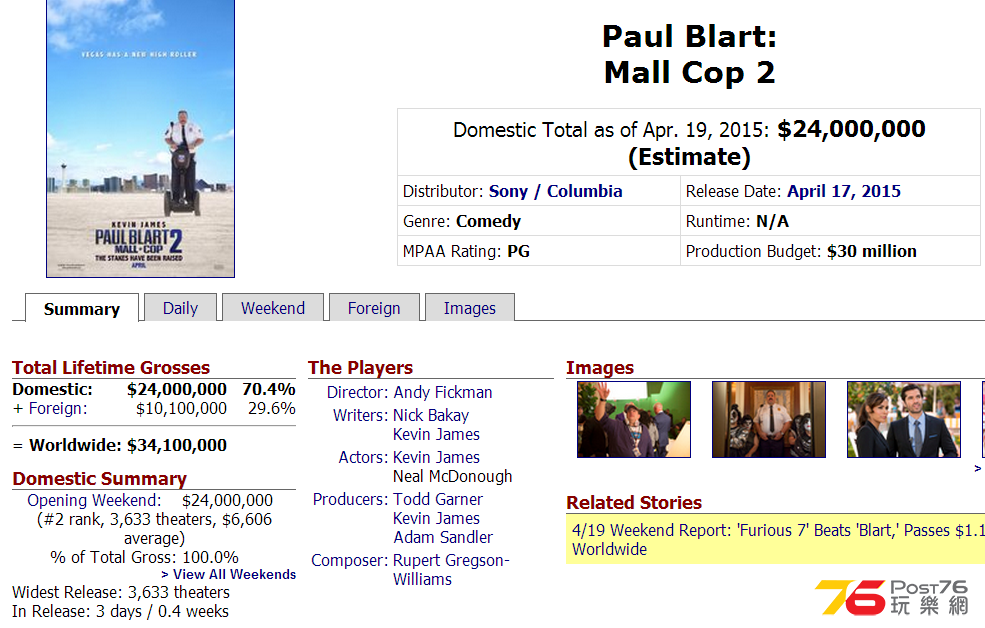Click the Actors label link
This screenshot has width=985, height=628.
coord(363,457)
